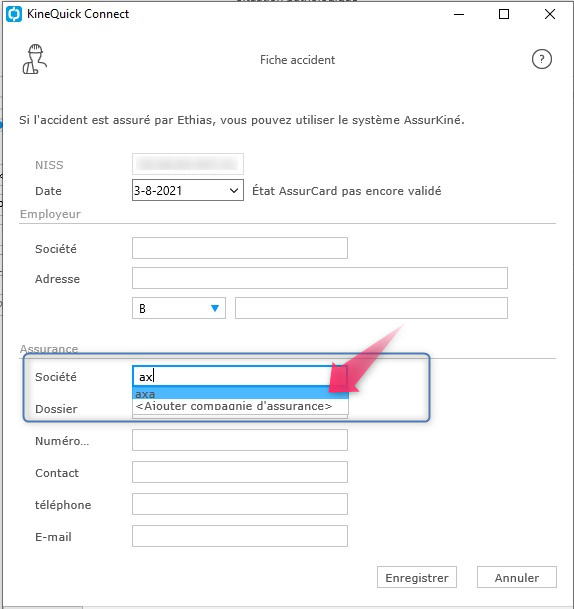Focus the E-mail input field
The height and width of the screenshot is (609, 574).
[240, 536]
